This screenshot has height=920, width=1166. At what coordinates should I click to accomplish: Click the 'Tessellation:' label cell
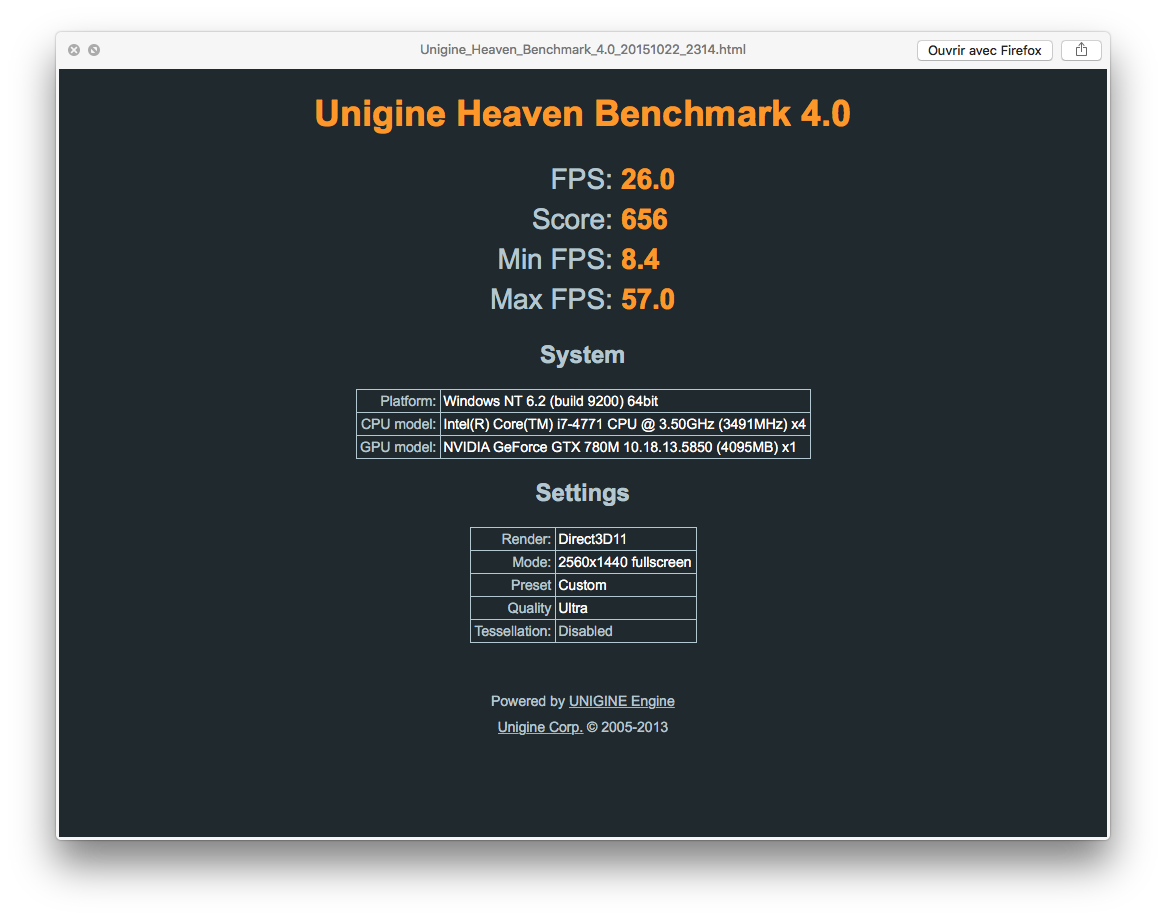[x=513, y=631]
